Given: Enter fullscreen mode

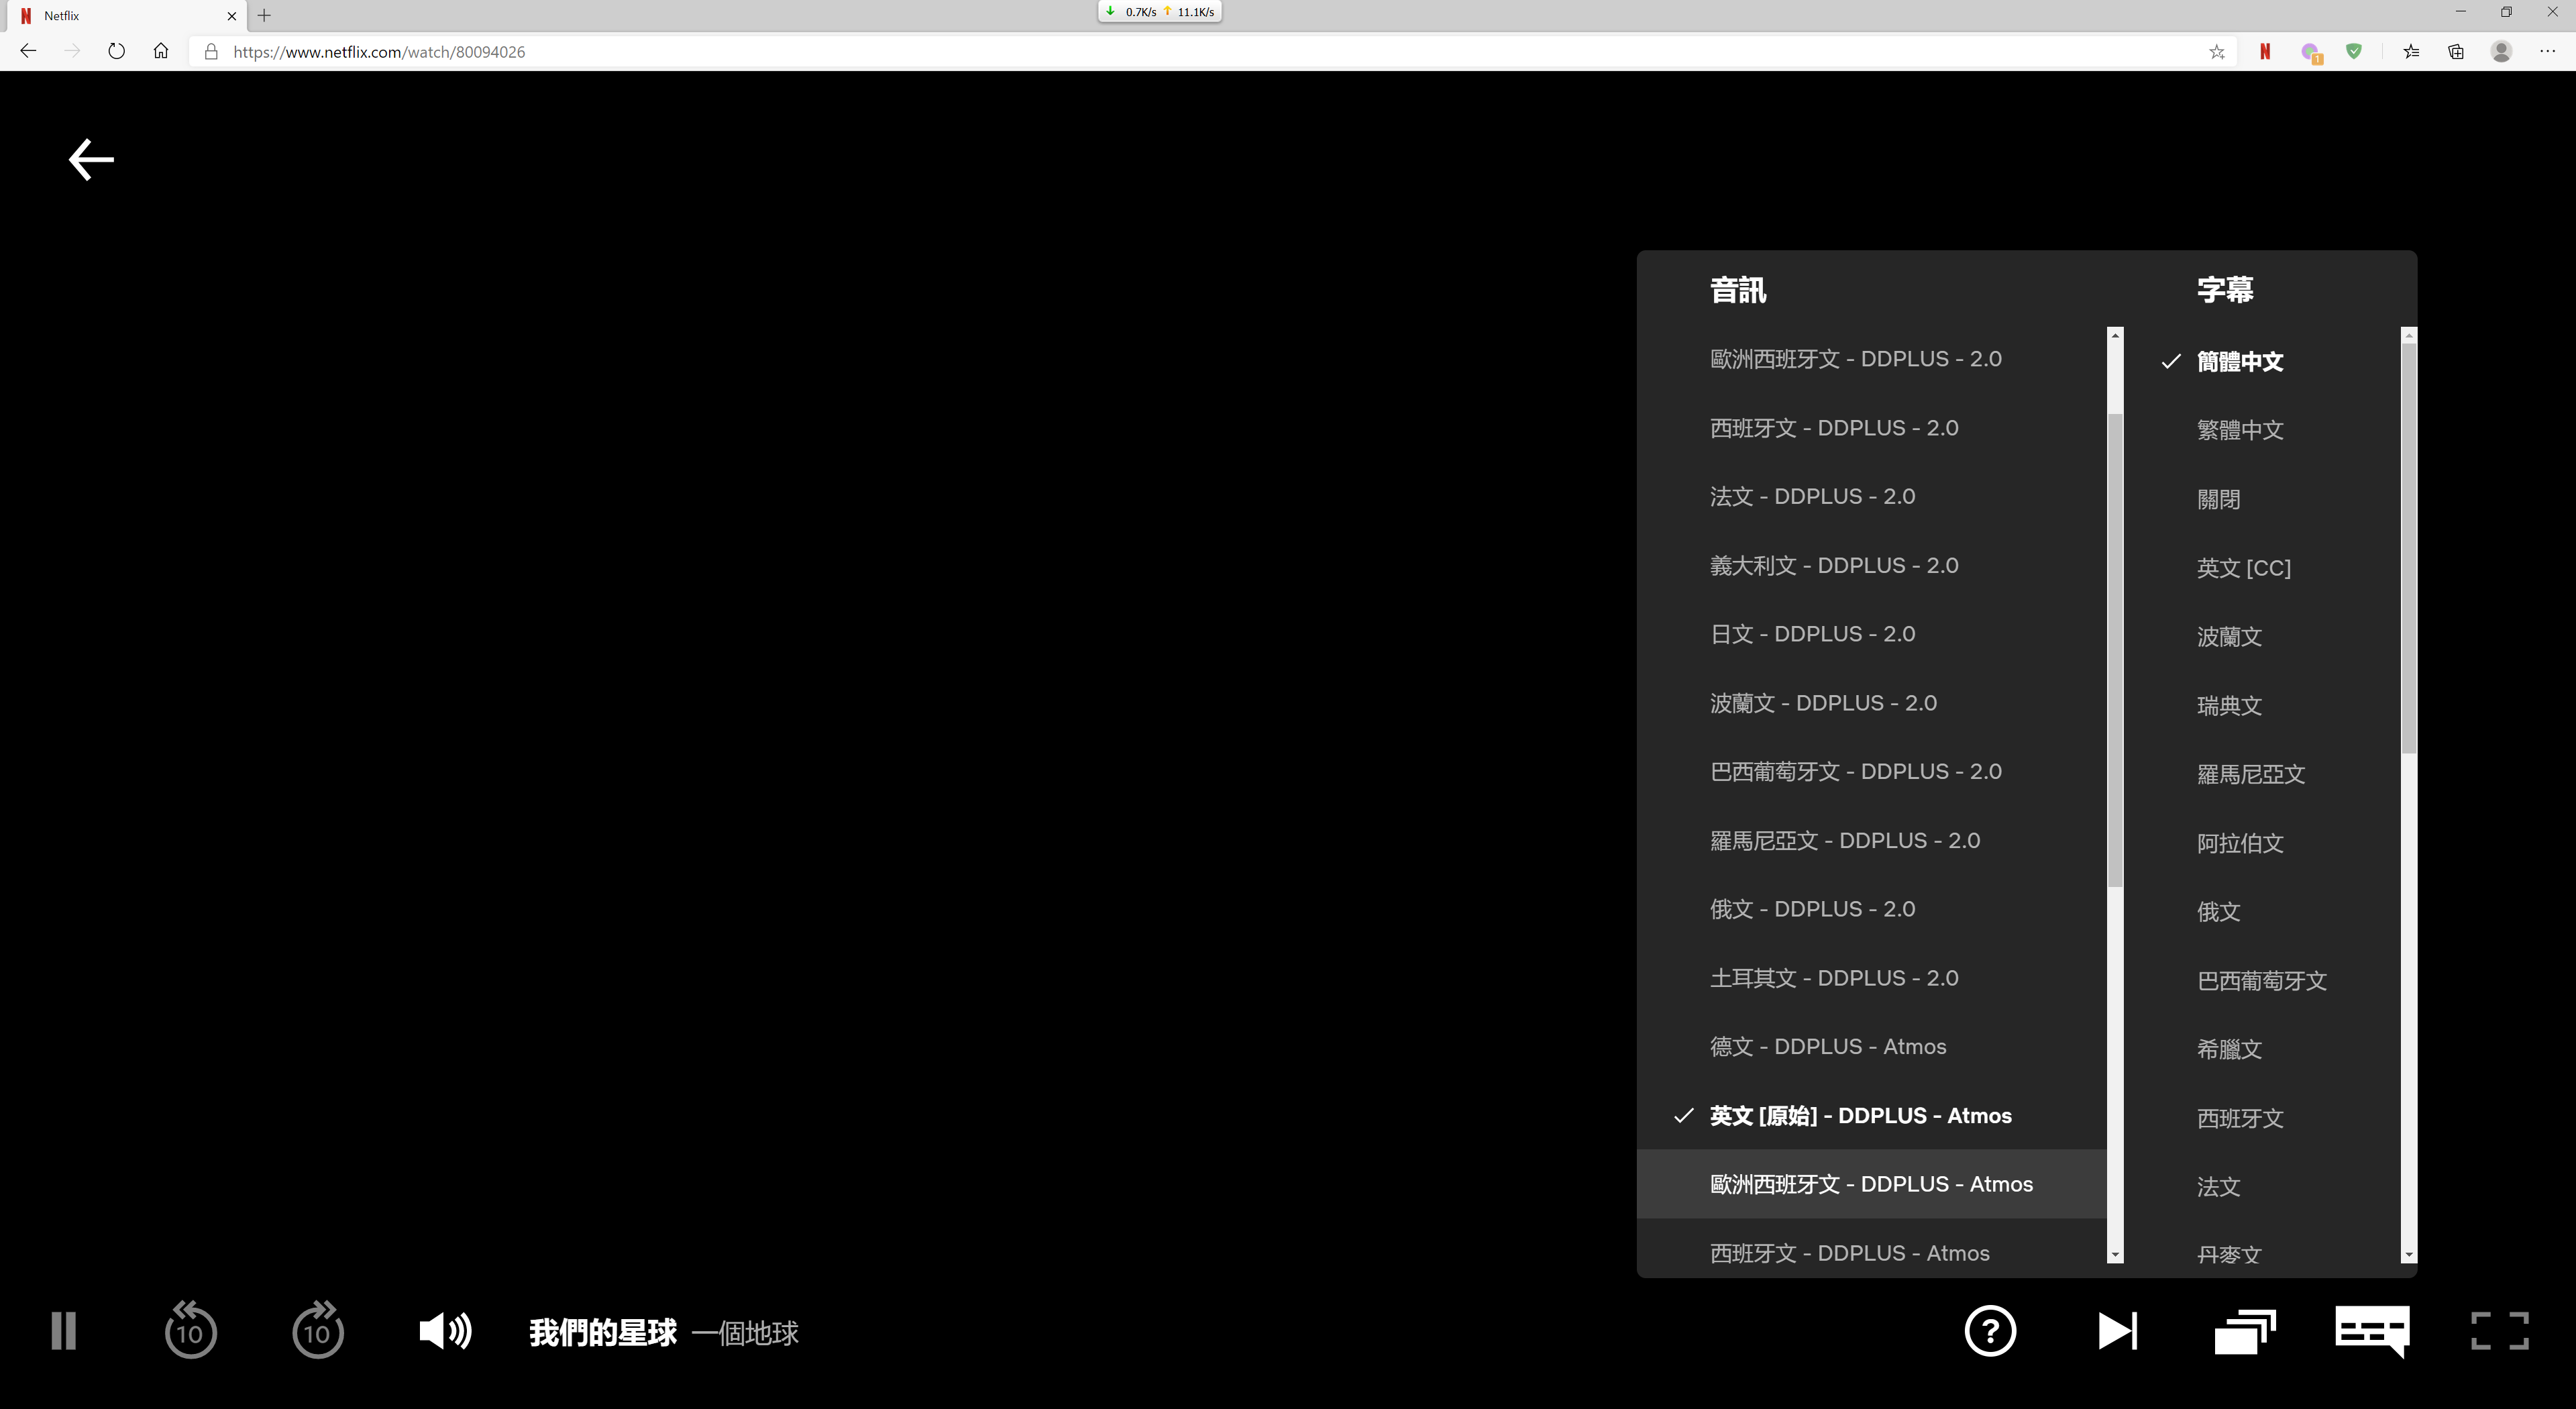Looking at the screenshot, I should coord(2499,1331).
